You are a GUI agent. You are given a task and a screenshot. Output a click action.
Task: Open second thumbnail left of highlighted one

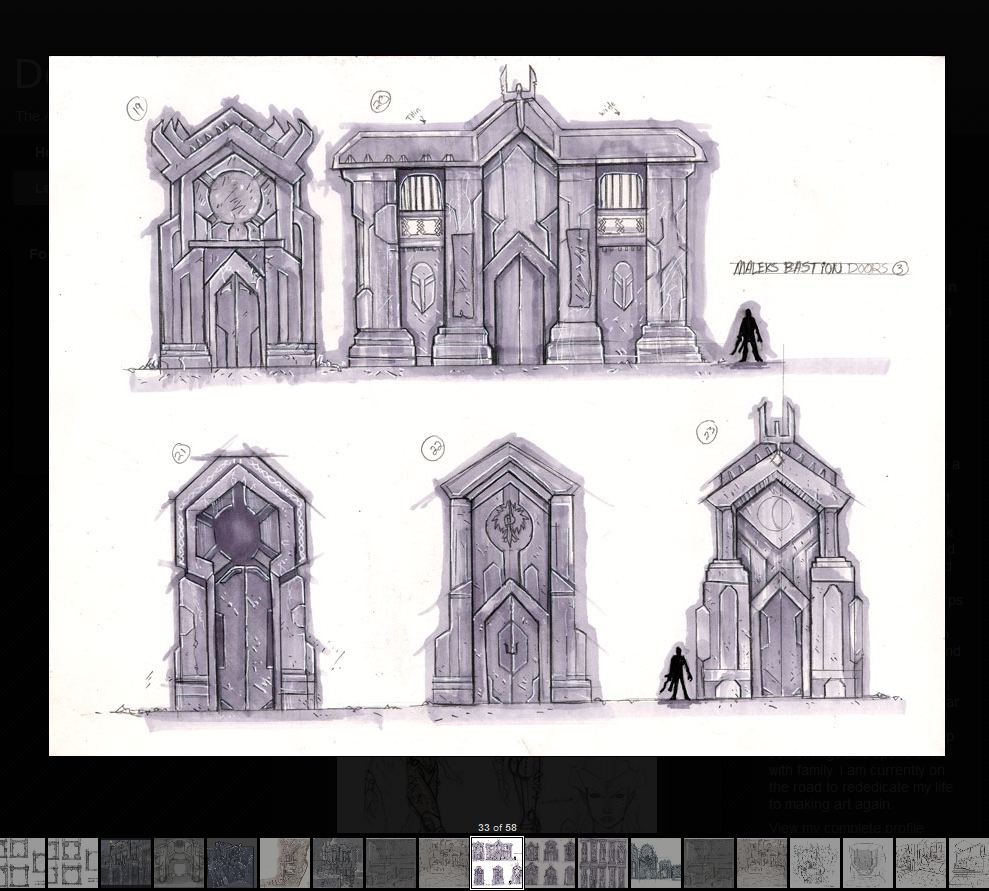391,863
